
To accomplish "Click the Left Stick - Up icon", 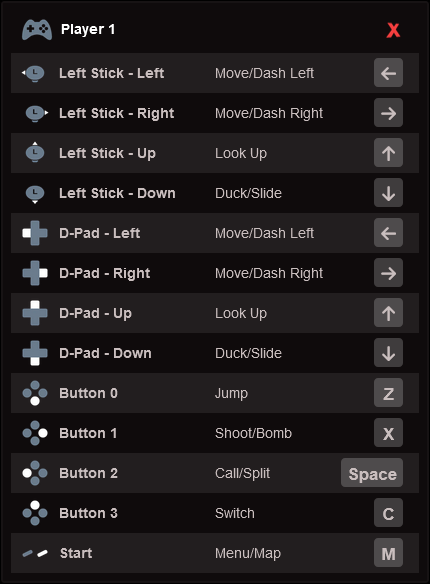I will tap(35, 152).
